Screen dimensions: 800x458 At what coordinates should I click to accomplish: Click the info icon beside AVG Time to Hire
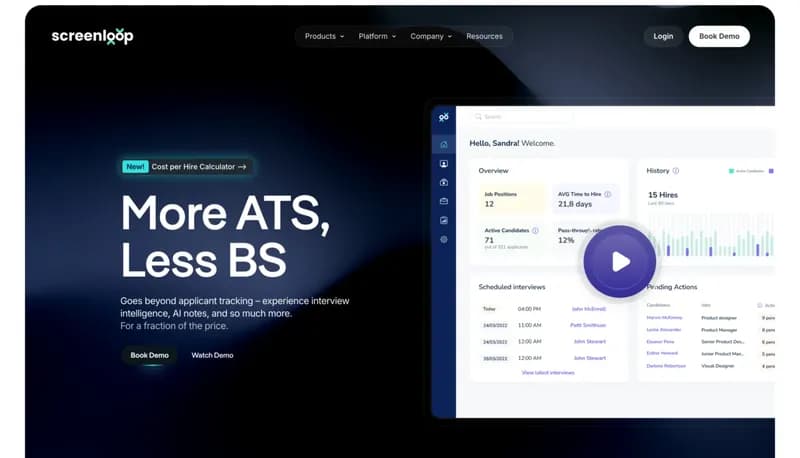point(608,194)
